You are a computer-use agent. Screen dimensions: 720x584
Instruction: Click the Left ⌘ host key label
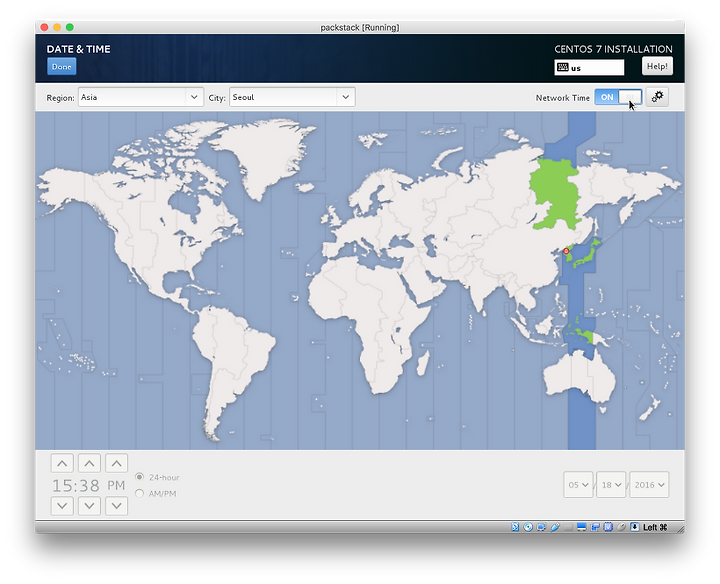(x=655, y=527)
